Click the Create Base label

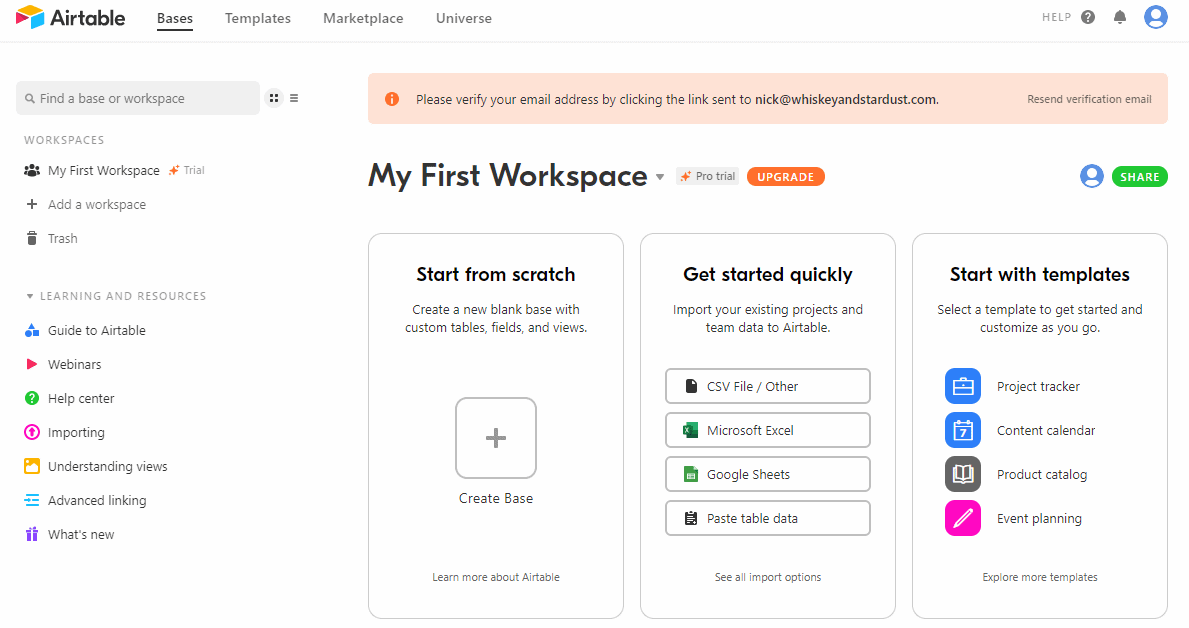pyautogui.click(x=496, y=498)
